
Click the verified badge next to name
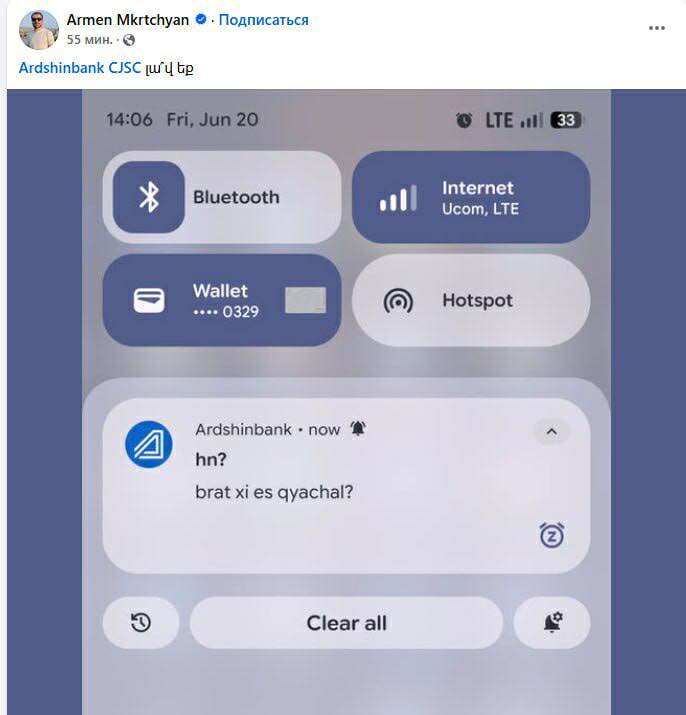(201, 20)
